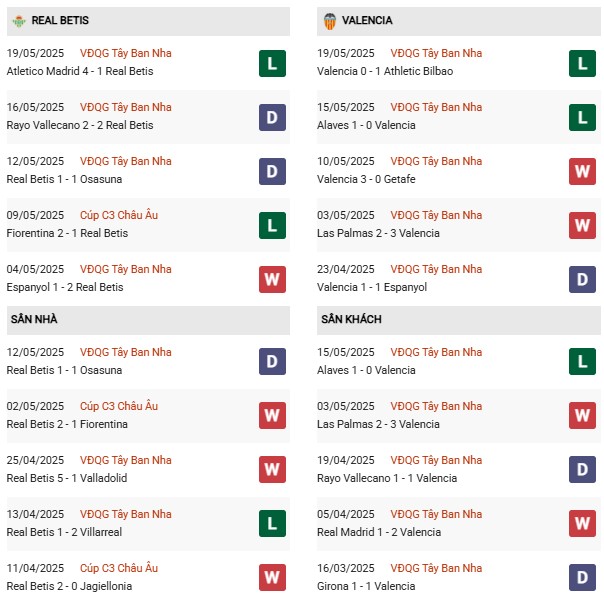The width and height of the screenshot is (604, 595).
Task: Click the L badge for Valencia 0-1 Athletic Bilbao
Action: [582, 64]
